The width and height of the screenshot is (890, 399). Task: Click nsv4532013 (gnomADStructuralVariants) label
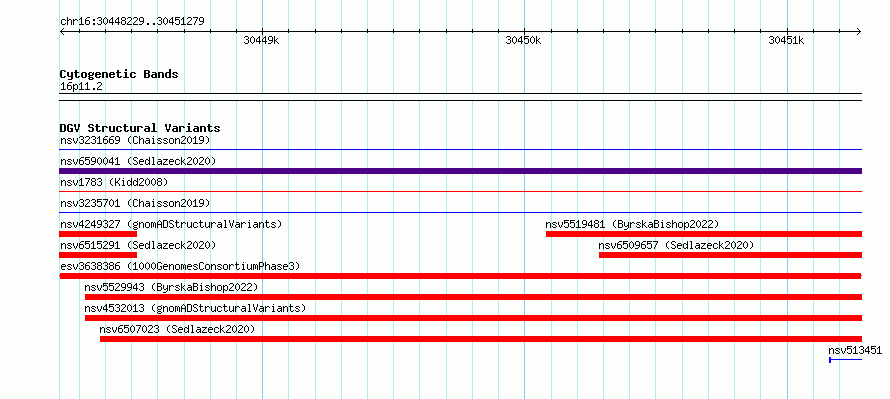coord(195,308)
